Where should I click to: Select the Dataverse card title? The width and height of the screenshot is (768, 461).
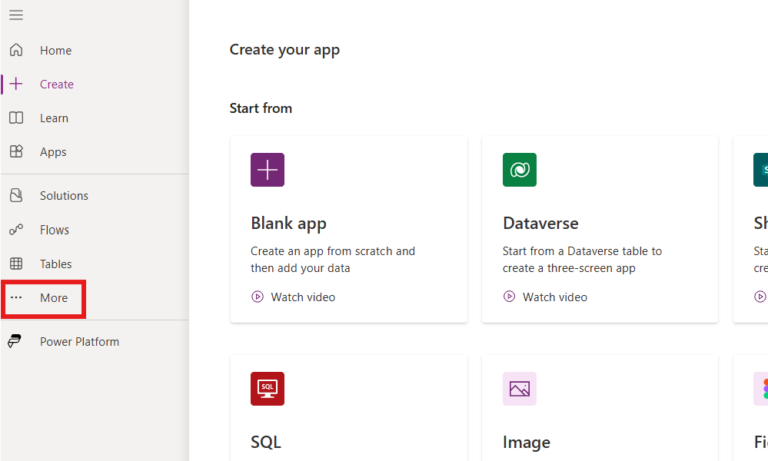(540, 223)
